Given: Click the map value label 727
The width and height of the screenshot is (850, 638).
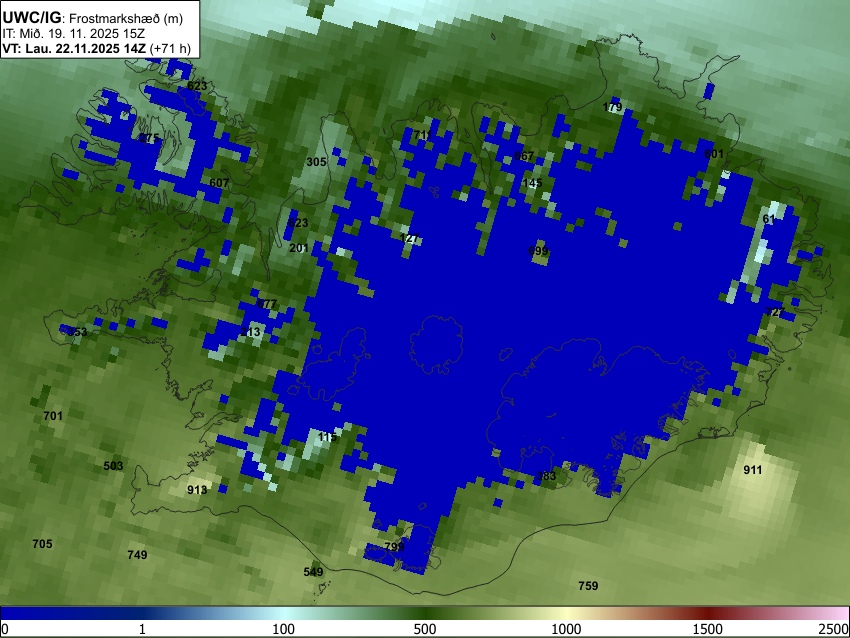Looking at the screenshot, I should 775,312.
